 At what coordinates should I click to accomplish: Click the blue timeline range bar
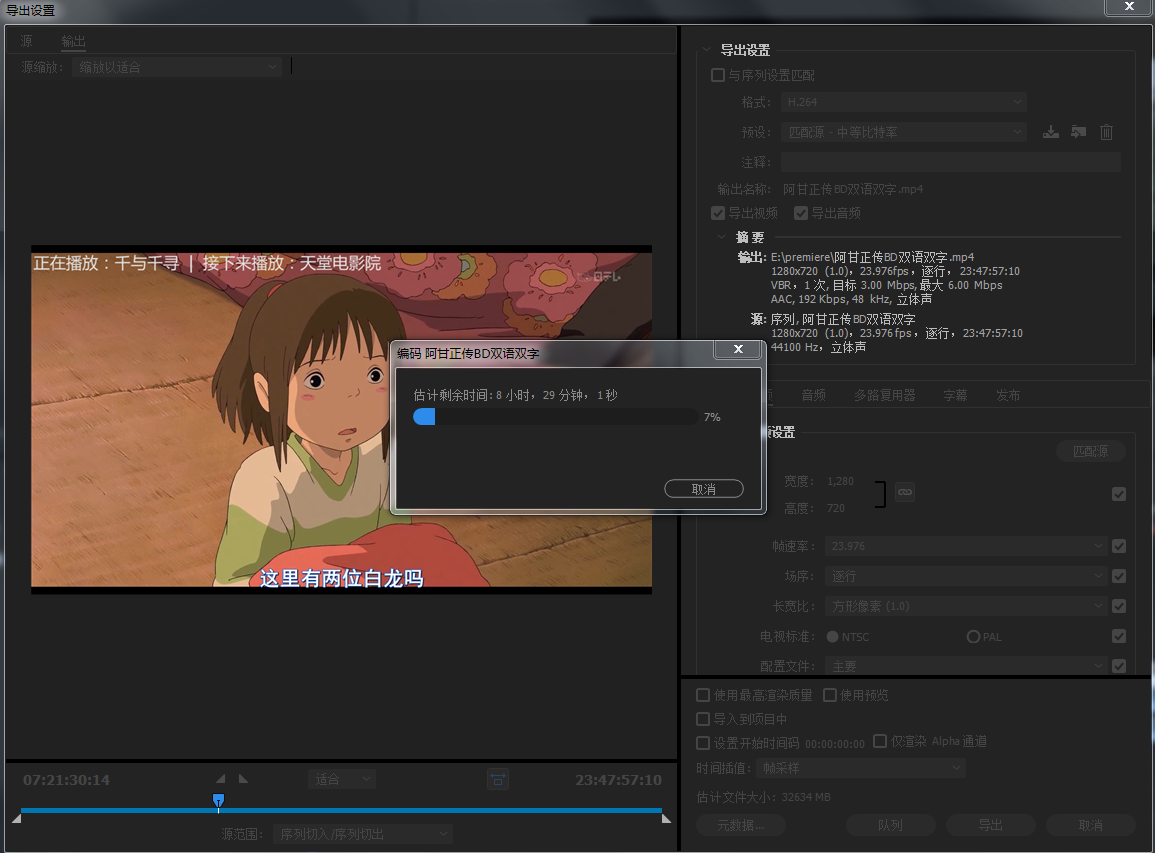pos(341,810)
